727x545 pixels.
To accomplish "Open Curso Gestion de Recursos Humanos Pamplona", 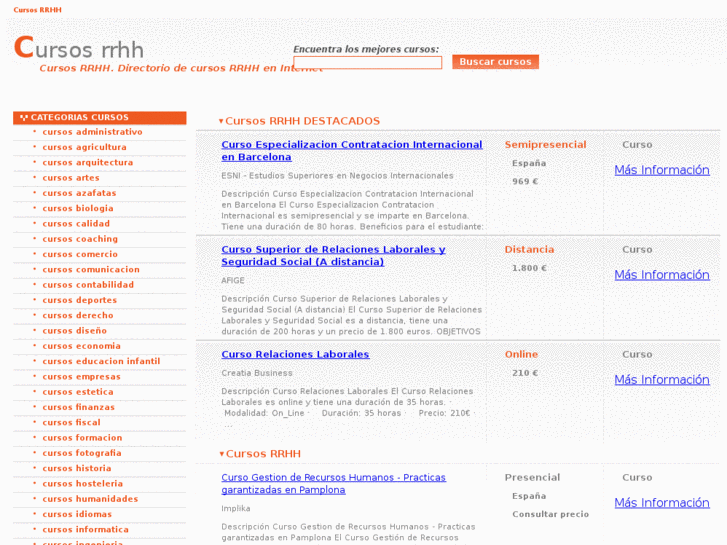I will (334, 484).
